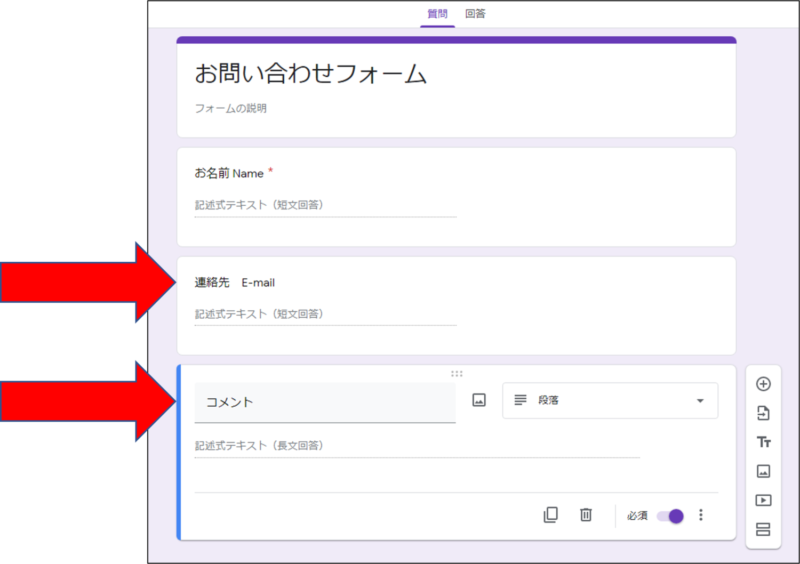Open the 回答 tab
This screenshot has width=800, height=564.
(x=475, y=14)
